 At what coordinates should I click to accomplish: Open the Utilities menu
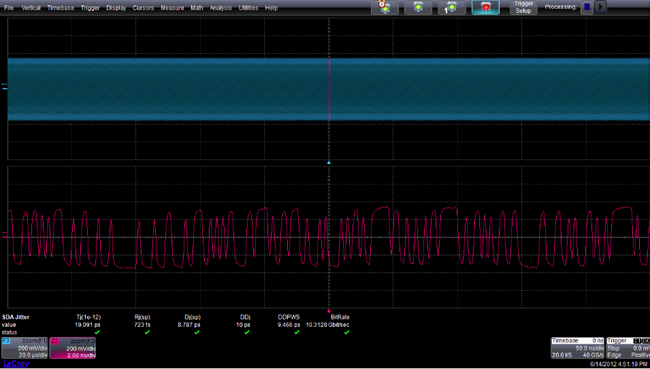point(248,8)
